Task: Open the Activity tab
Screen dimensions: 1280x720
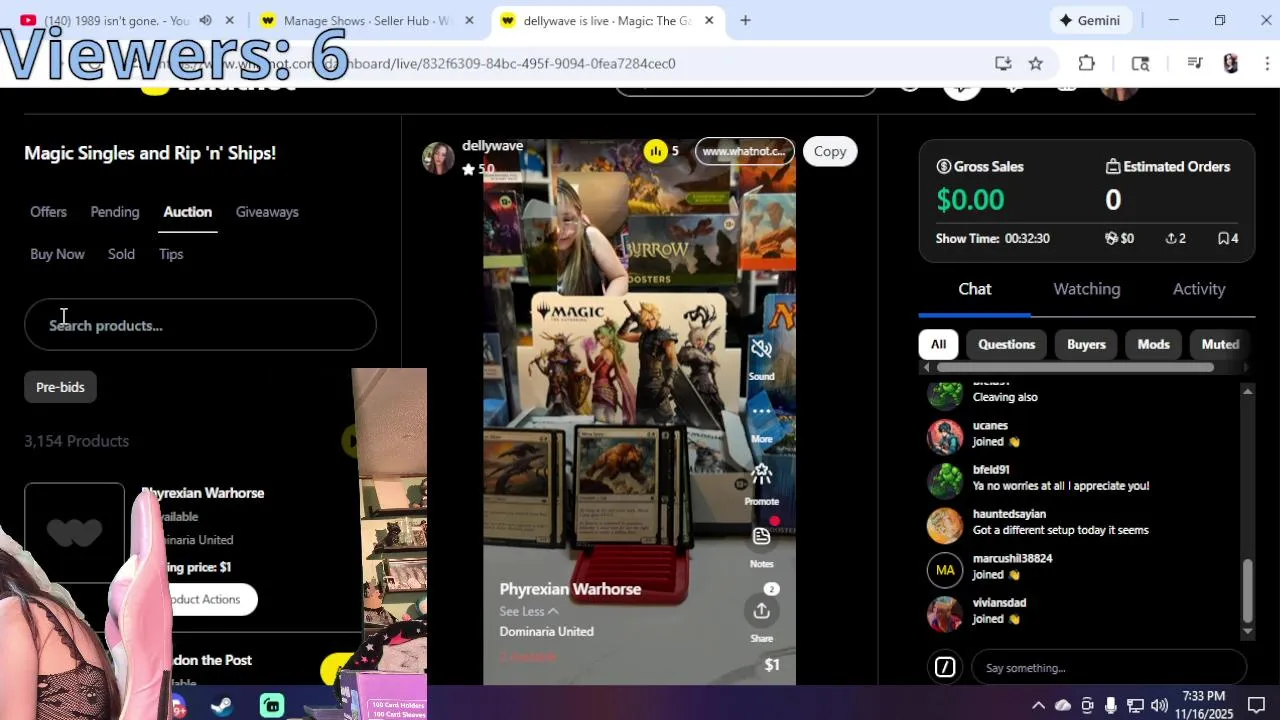Action: coord(1199,289)
